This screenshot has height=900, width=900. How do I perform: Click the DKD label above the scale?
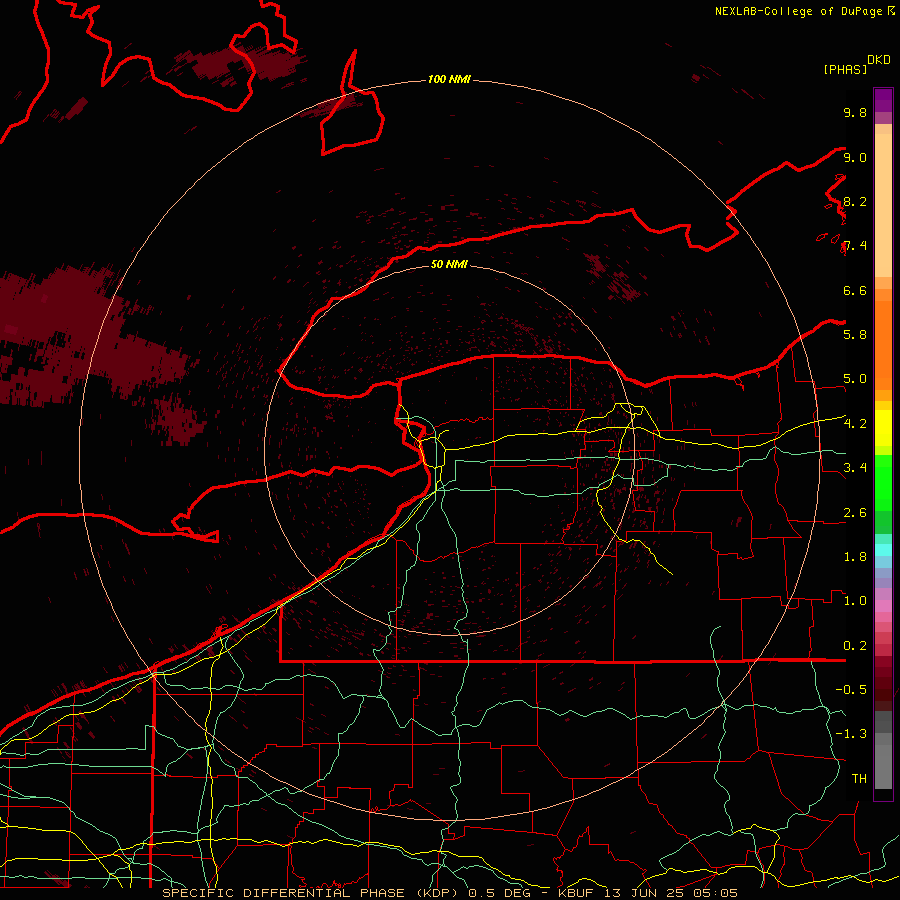tap(879, 60)
